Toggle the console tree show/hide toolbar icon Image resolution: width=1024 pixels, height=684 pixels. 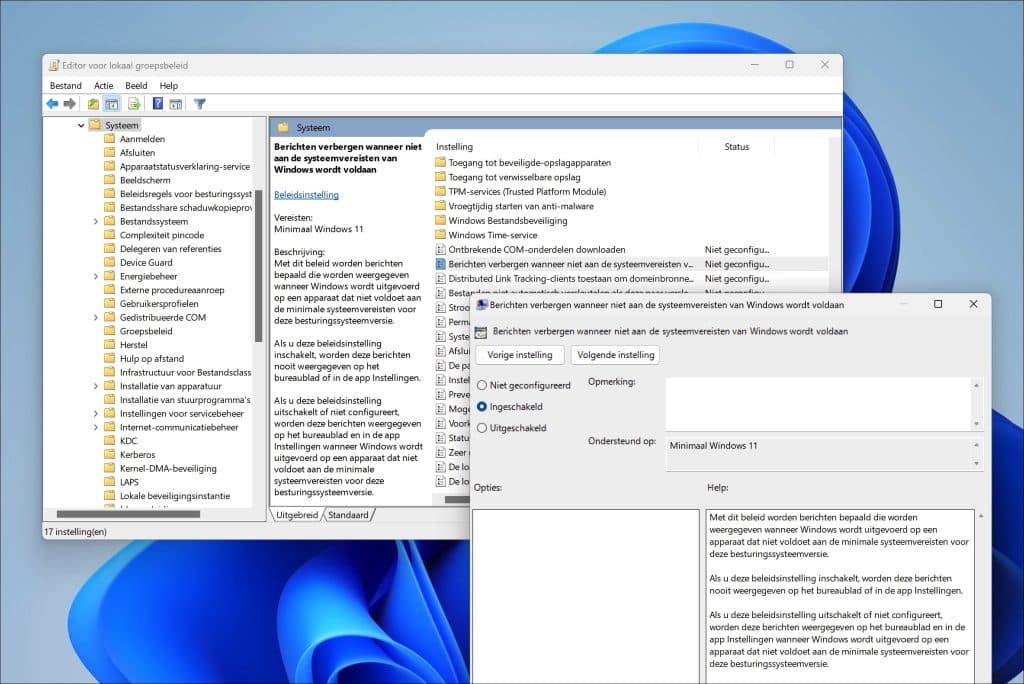[x=112, y=103]
